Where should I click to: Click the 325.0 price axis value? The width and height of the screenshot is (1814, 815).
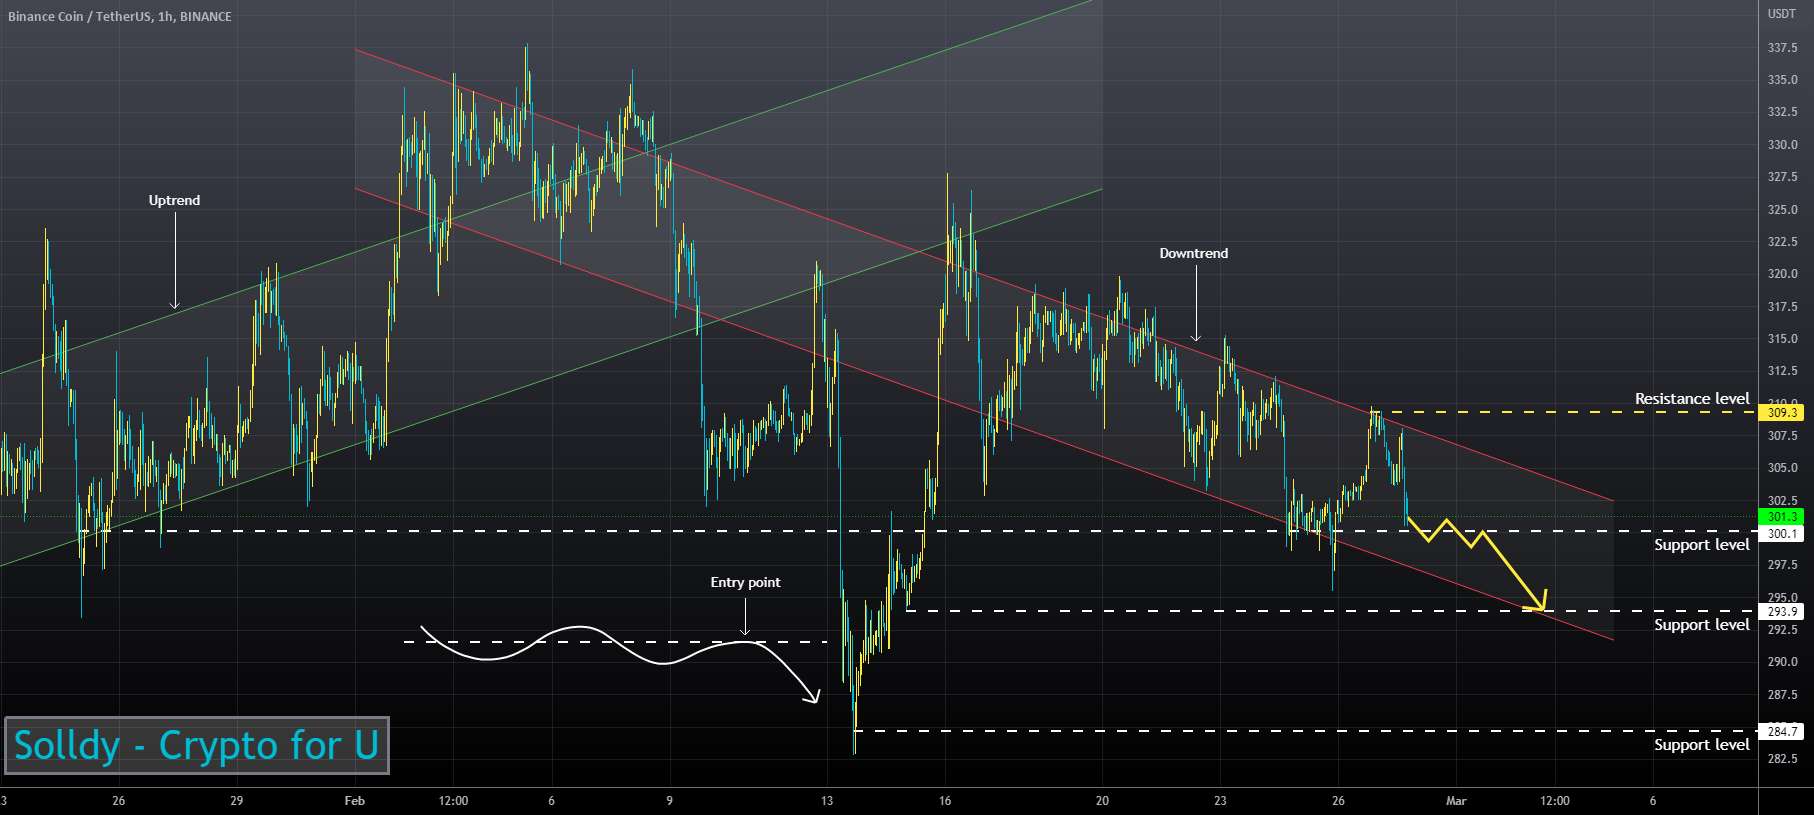click(1783, 210)
